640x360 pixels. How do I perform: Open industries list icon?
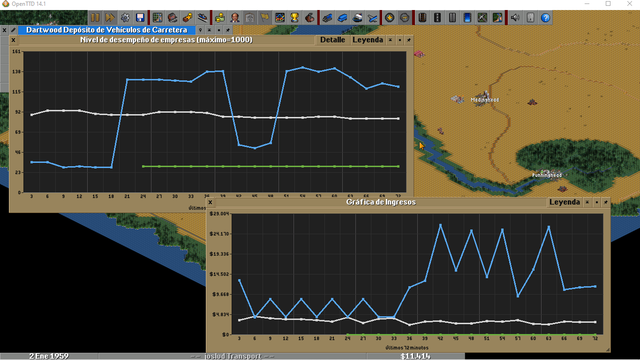310,18
